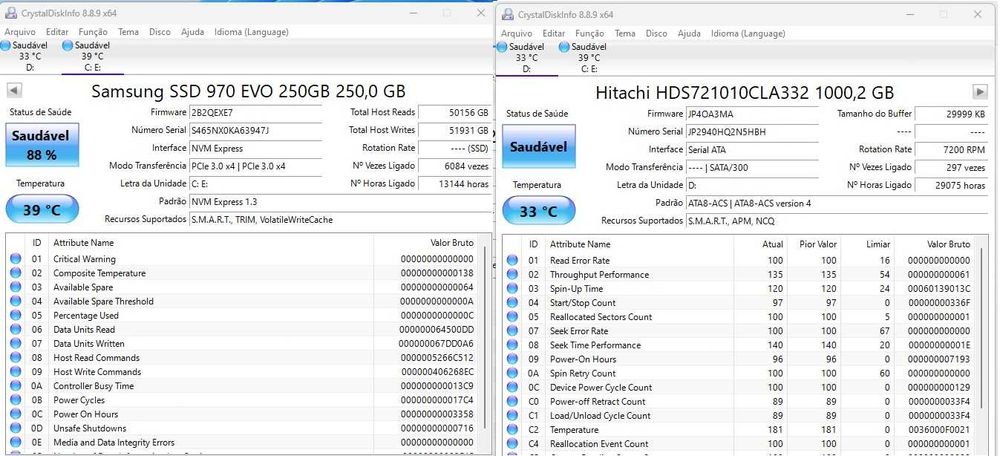This screenshot has width=1000, height=456.
Task: Click status orb for Load/Unload Cycle Count
Action: tap(512, 415)
